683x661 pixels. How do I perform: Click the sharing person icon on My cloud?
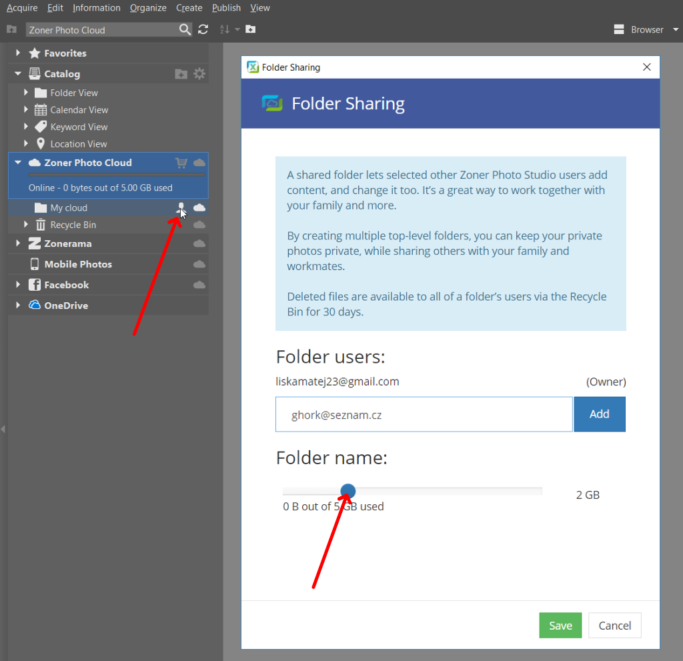click(x=181, y=208)
